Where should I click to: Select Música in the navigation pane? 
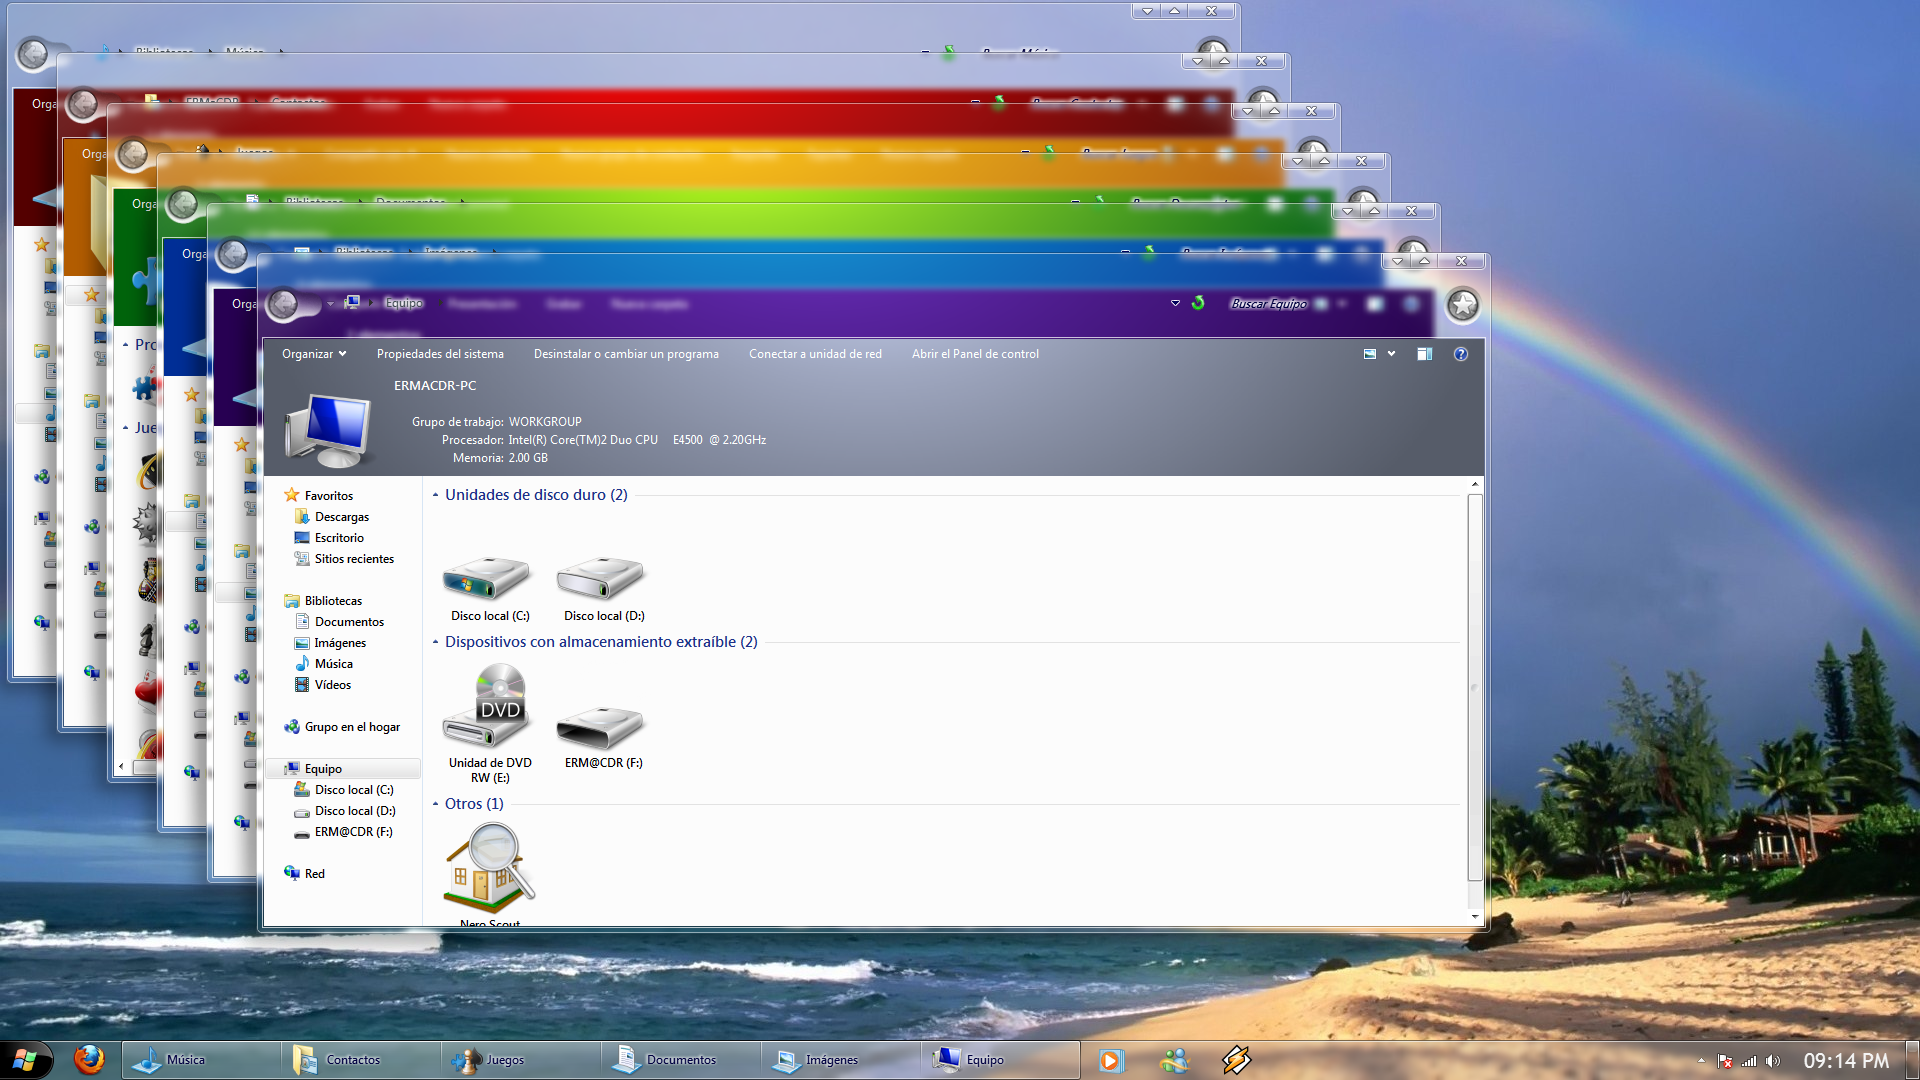[x=324, y=664]
